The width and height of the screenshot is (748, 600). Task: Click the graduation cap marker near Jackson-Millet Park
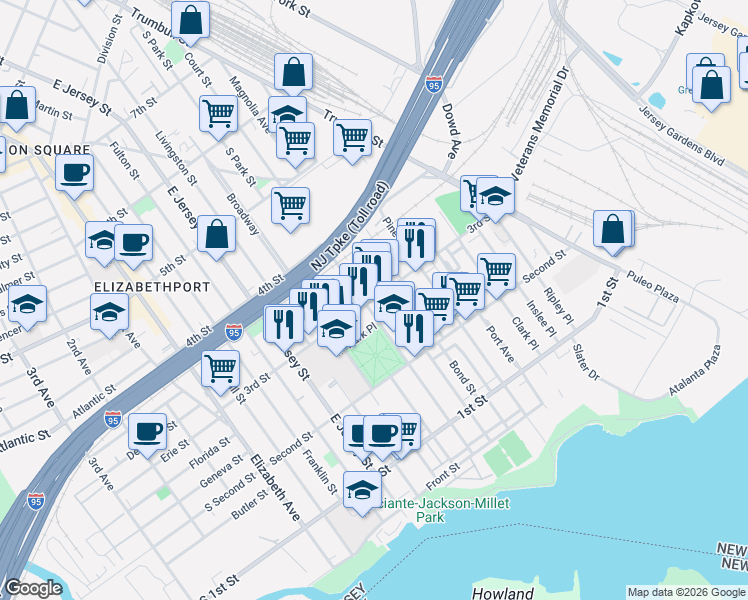point(362,493)
